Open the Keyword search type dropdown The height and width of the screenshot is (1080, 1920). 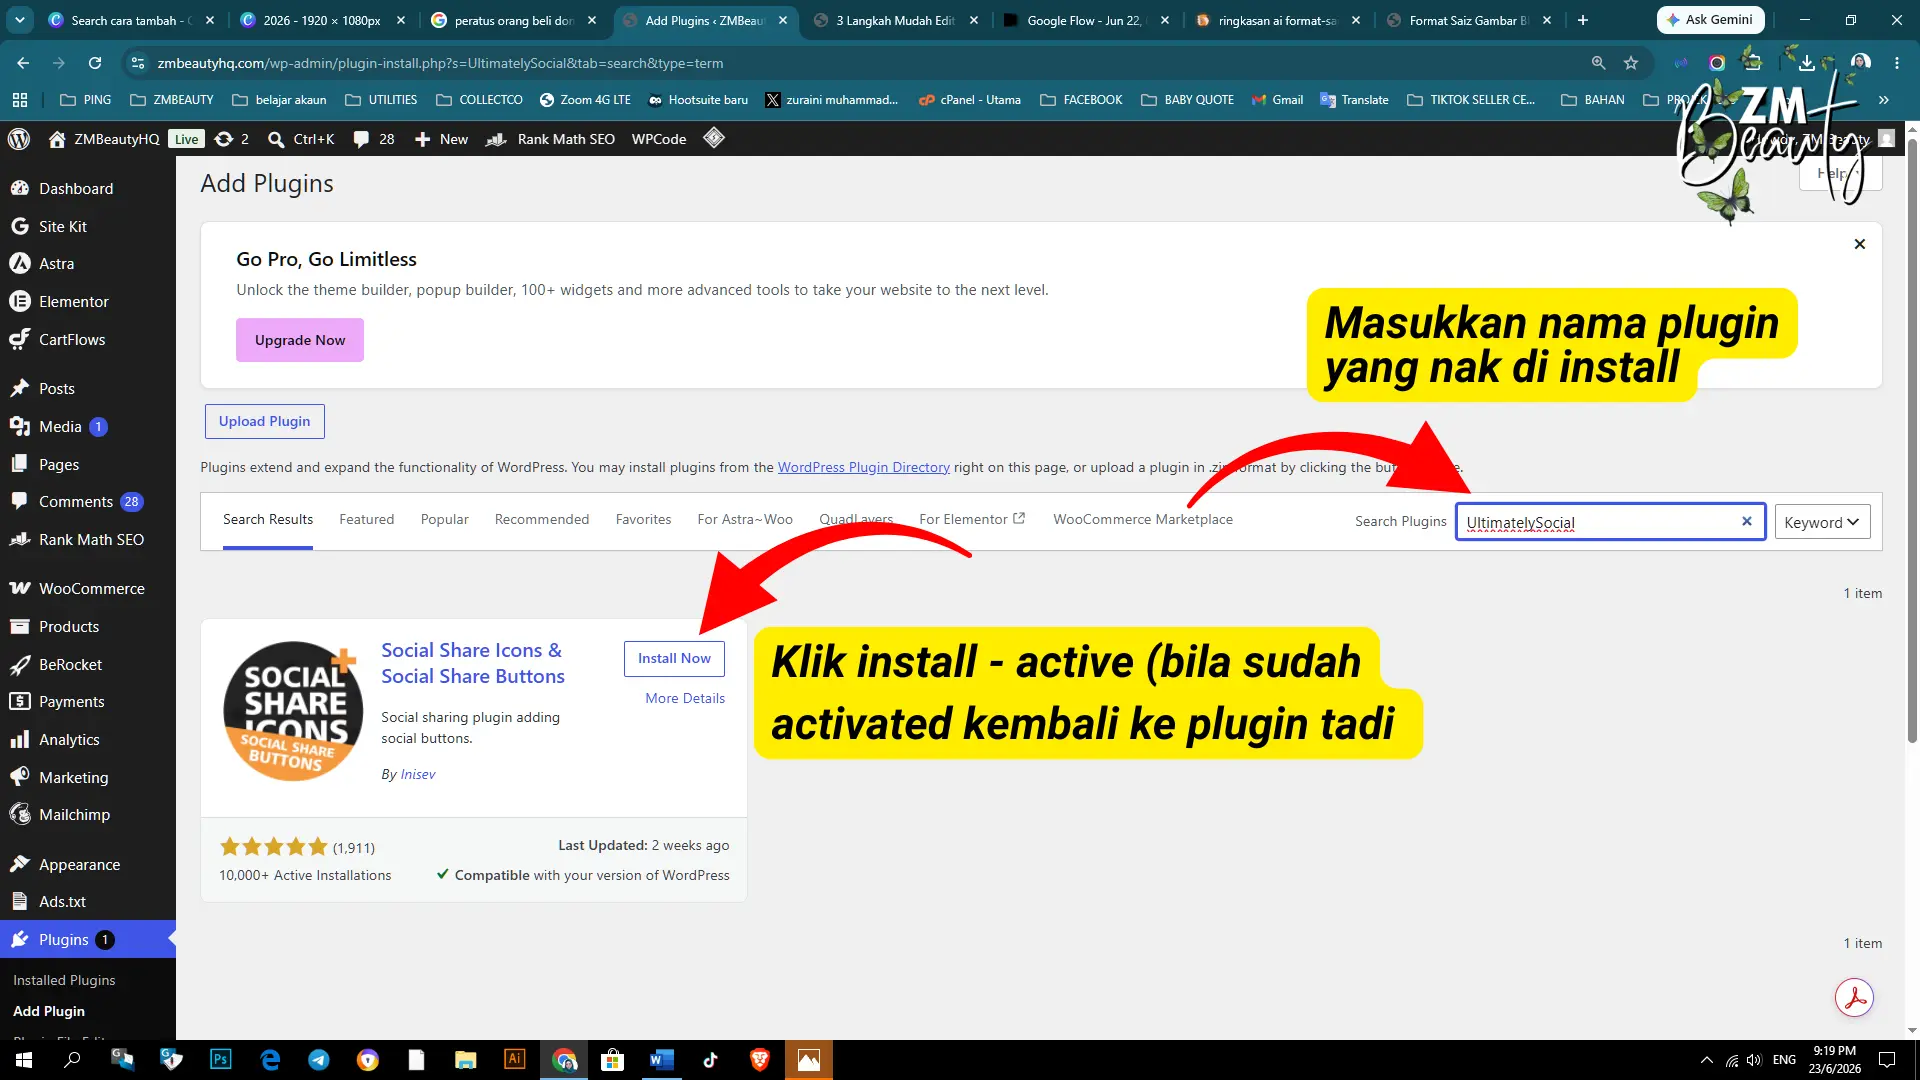point(1822,522)
